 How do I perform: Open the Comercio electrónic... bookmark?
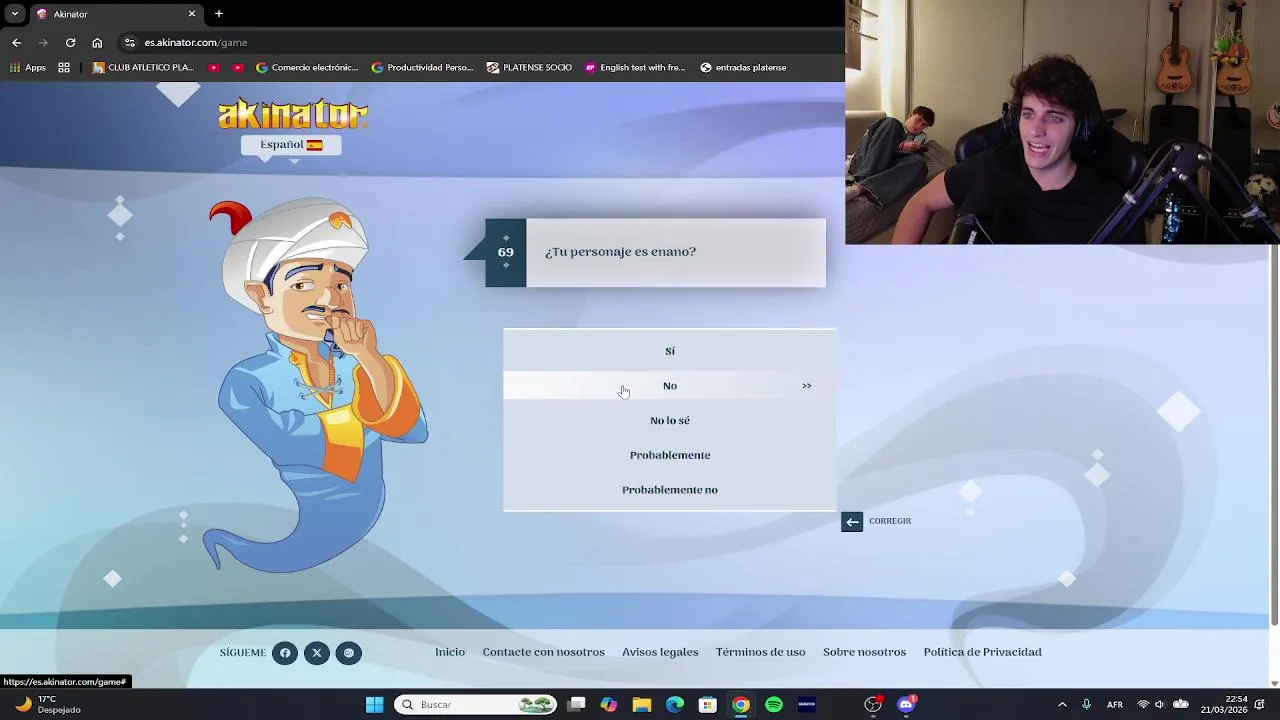click(x=307, y=68)
